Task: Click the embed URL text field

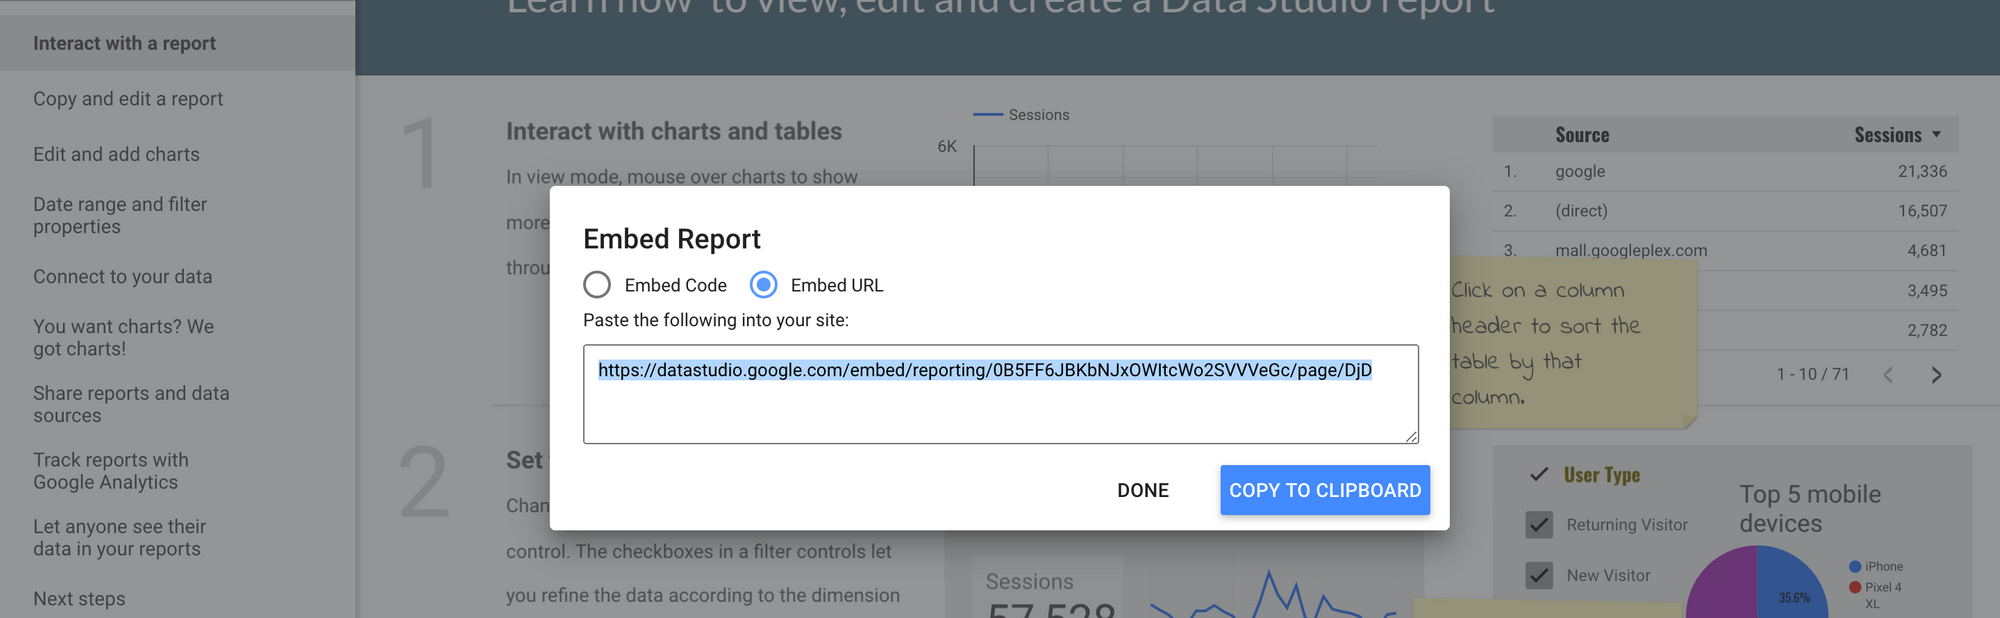Action: (x=1001, y=394)
